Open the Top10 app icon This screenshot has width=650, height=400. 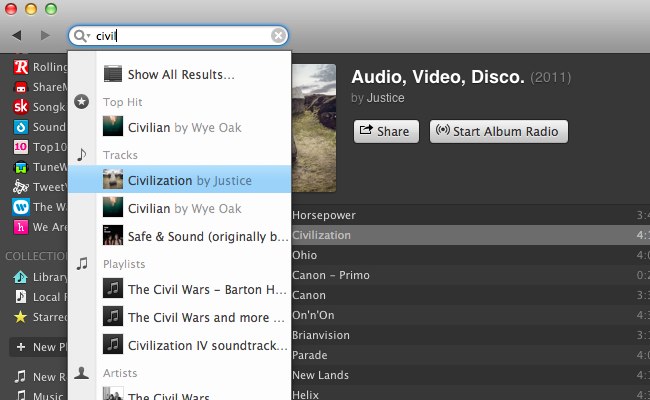coord(21,147)
